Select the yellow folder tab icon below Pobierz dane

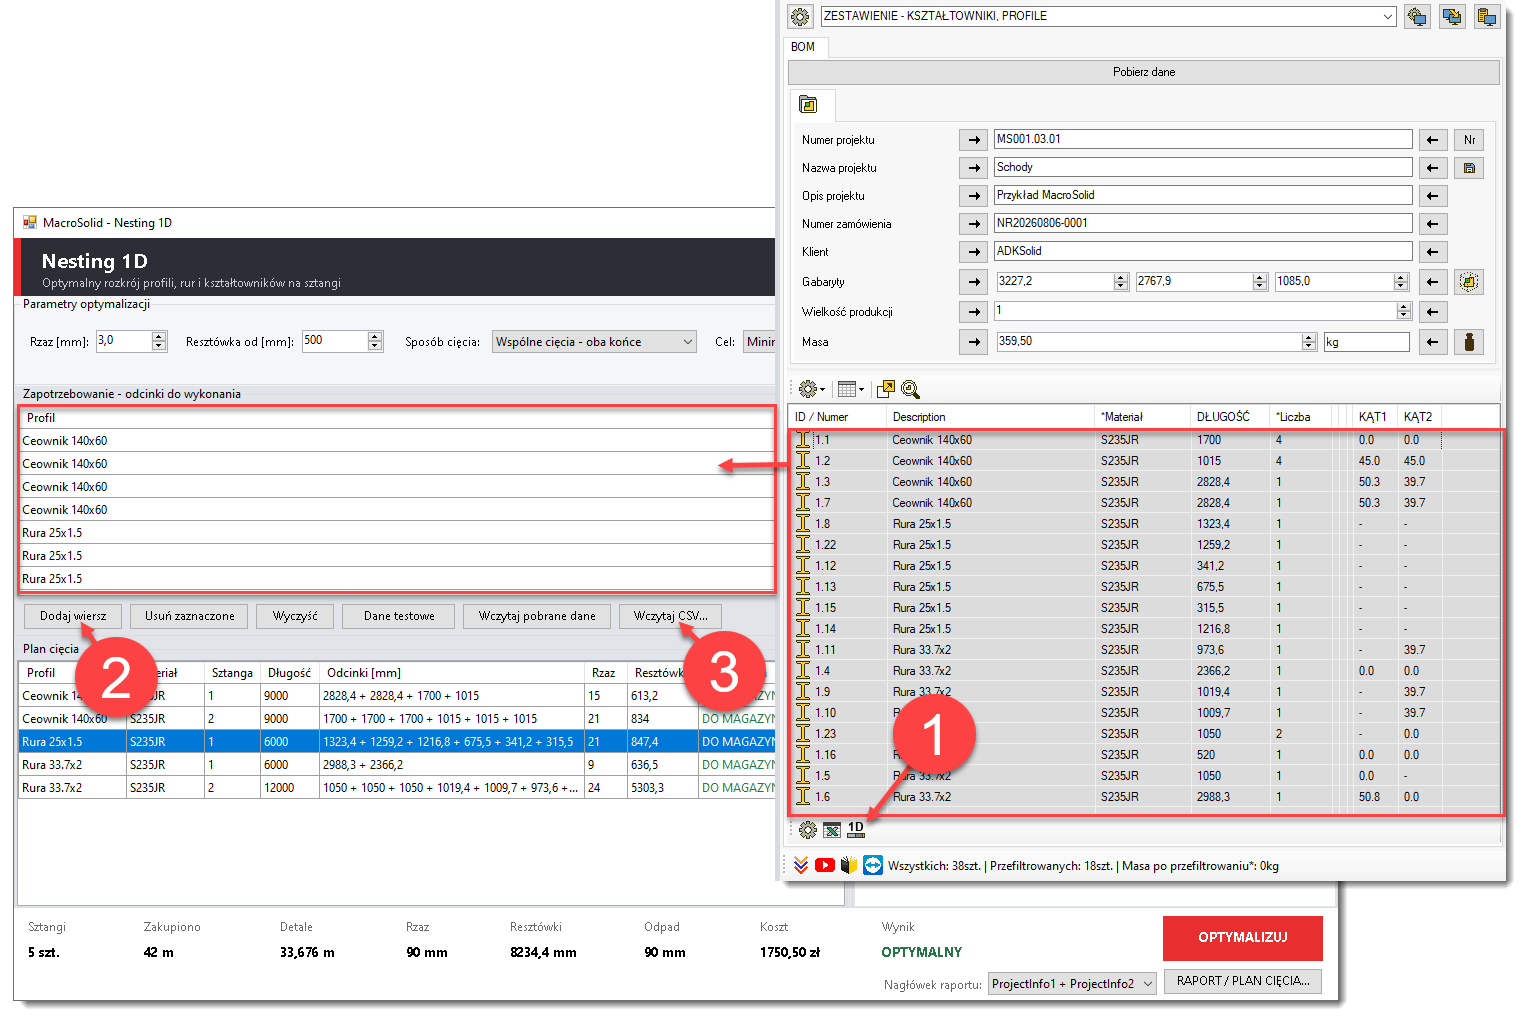pos(808,105)
